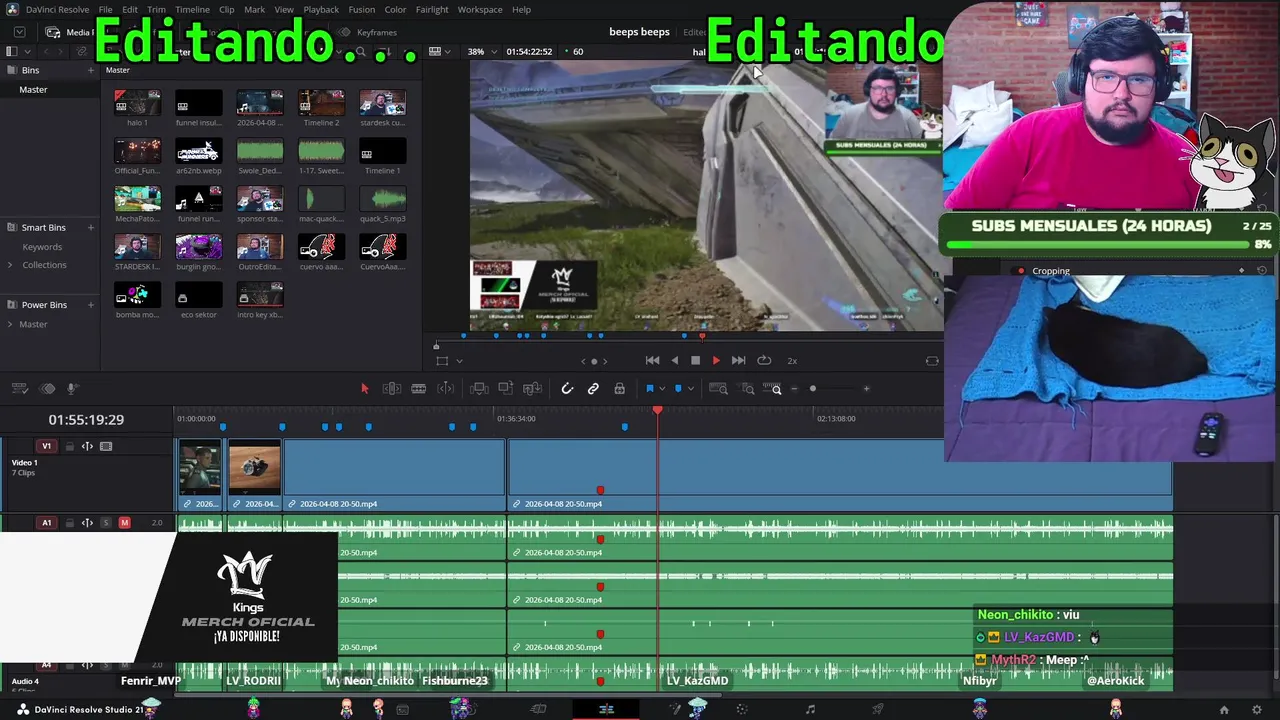The height and width of the screenshot is (720, 1280).
Task: Click Detail Zoom icon
Action: tap(748, 389)
